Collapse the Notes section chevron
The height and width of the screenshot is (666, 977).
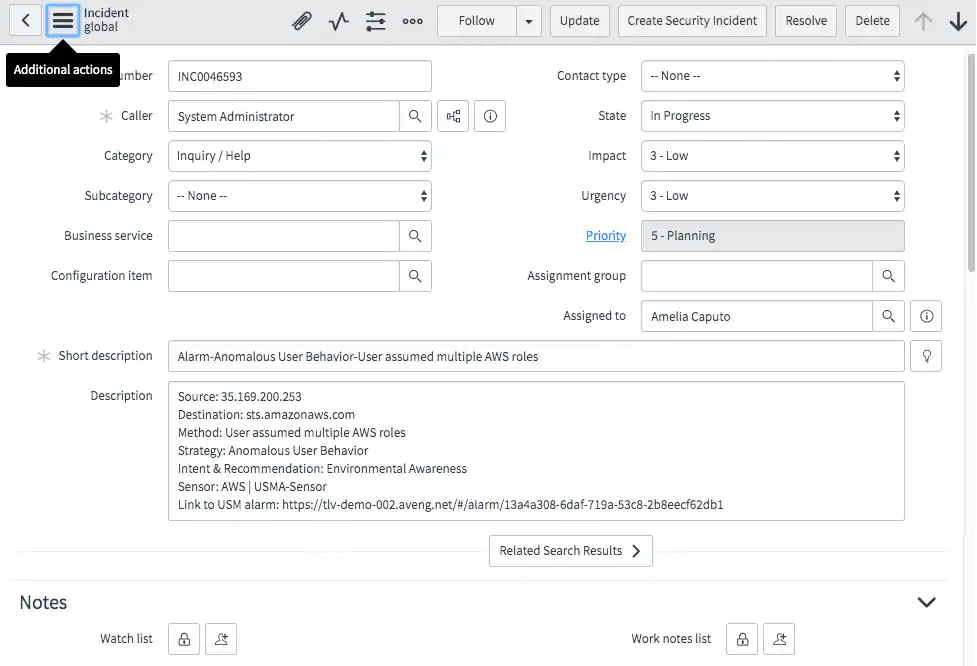(x=927, y=602)
